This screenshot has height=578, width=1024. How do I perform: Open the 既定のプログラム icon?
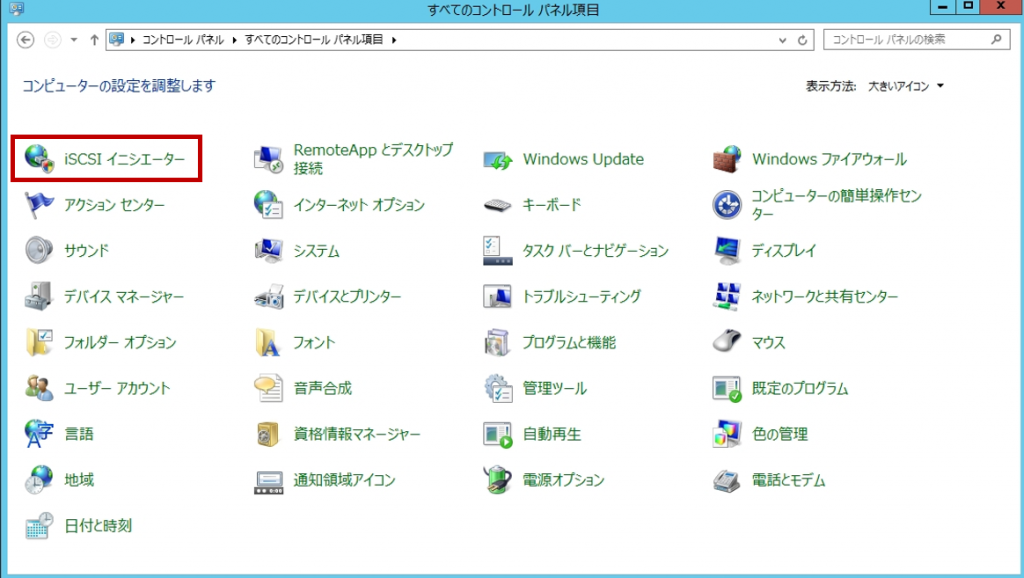tap(727, 388)
